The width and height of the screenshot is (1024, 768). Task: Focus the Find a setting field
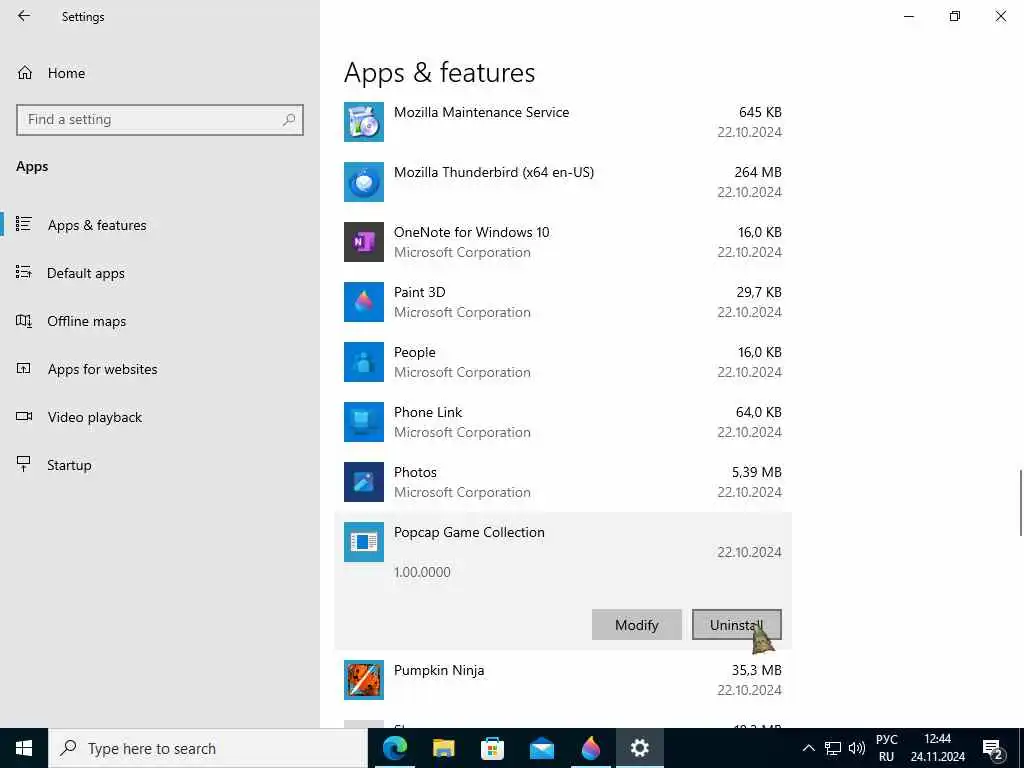160,120
